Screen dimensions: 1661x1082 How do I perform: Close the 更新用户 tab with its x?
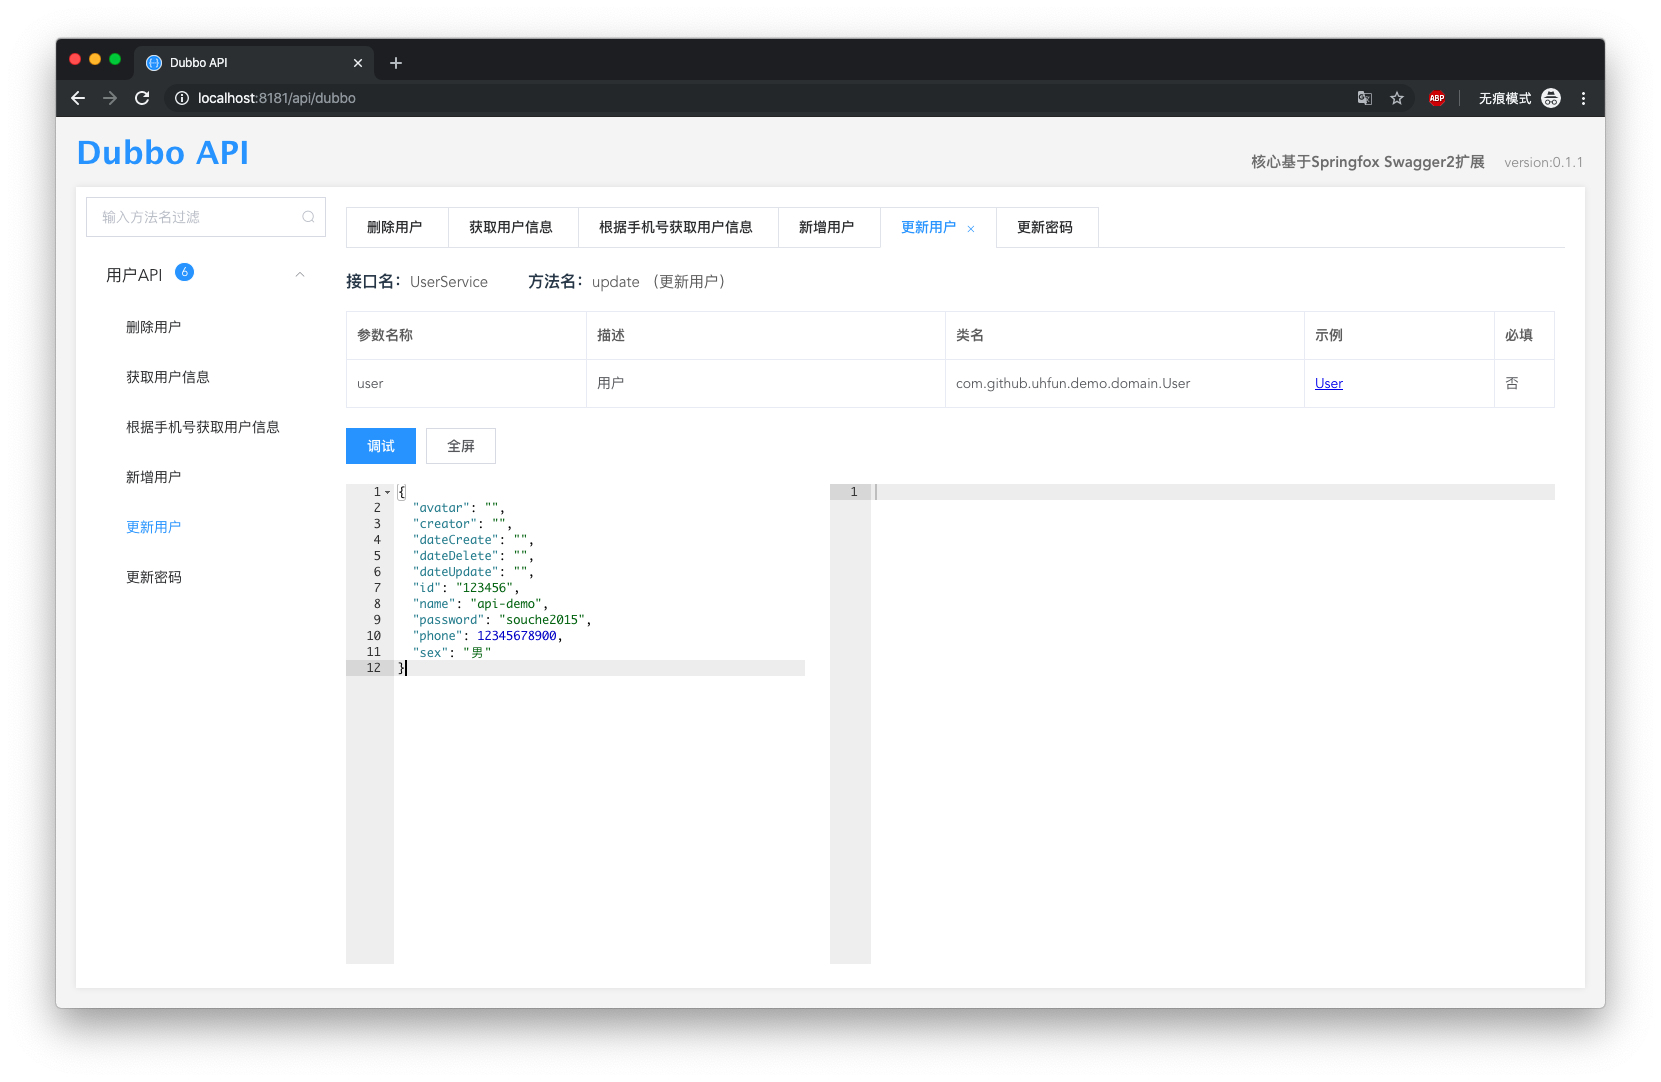pos(971,229)
